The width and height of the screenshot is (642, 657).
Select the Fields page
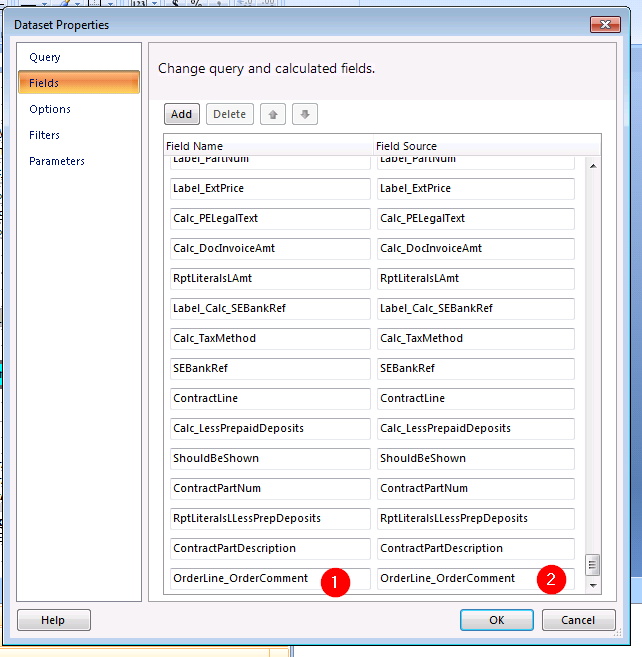tap(79, 83)
